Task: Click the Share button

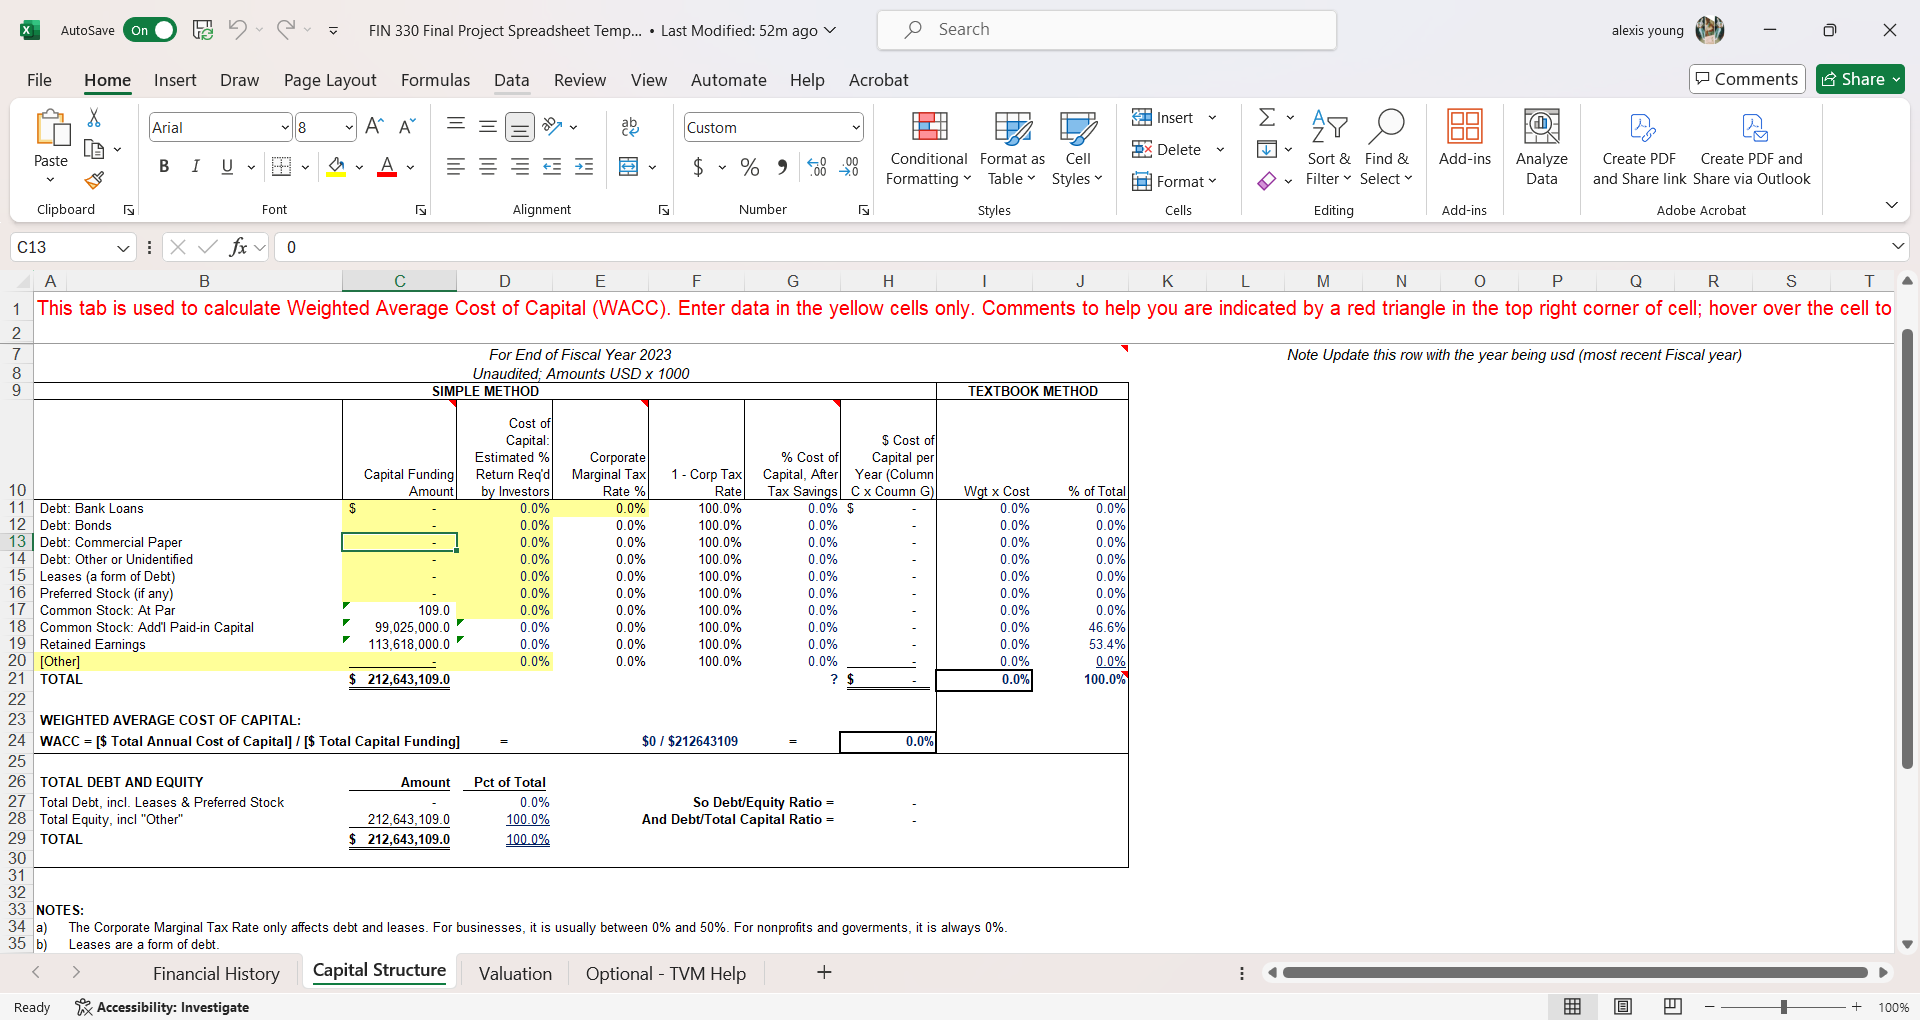Action: [1859, 79]
